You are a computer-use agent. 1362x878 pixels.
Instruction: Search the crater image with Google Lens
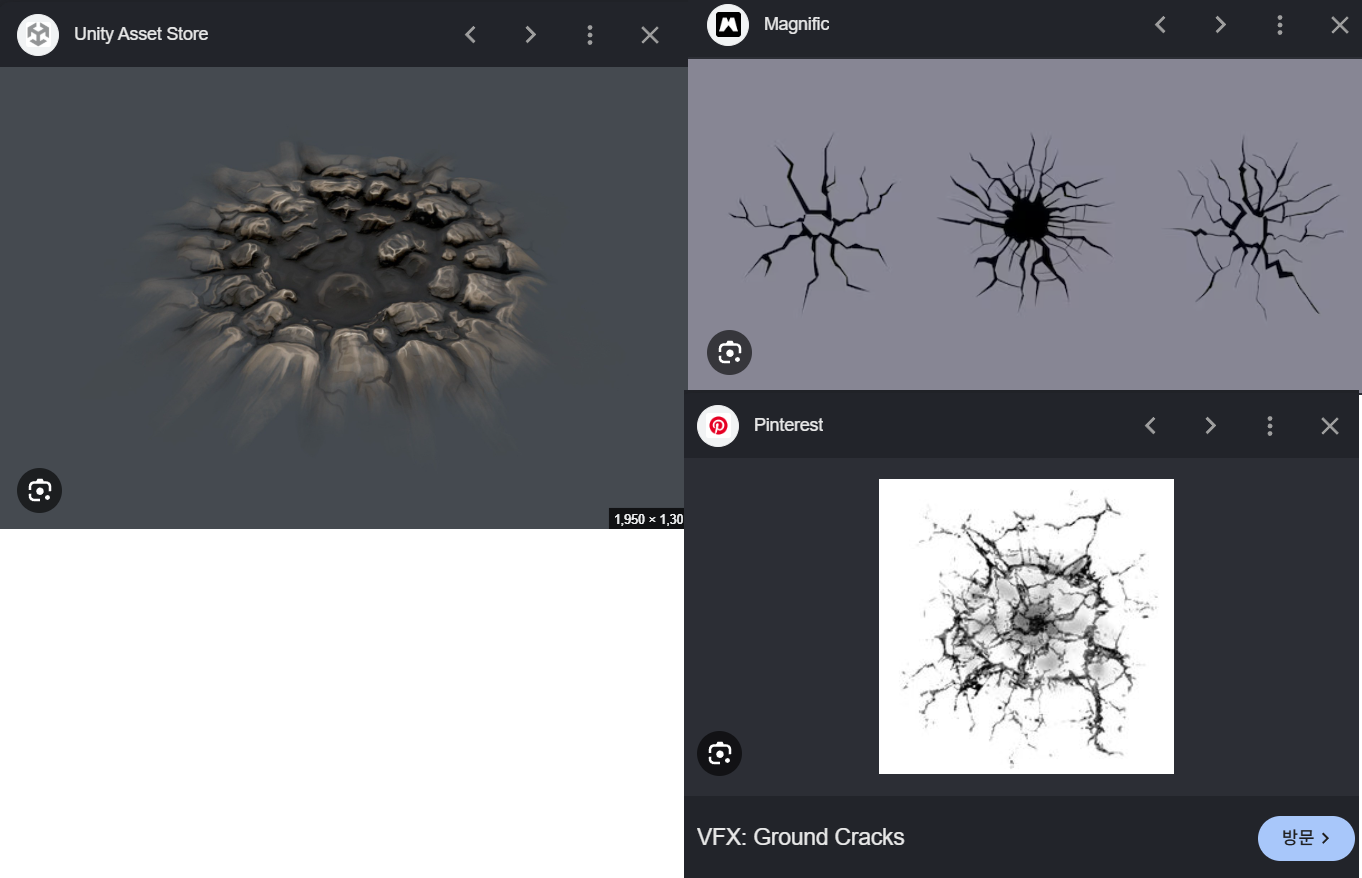[x=40, y=491]
